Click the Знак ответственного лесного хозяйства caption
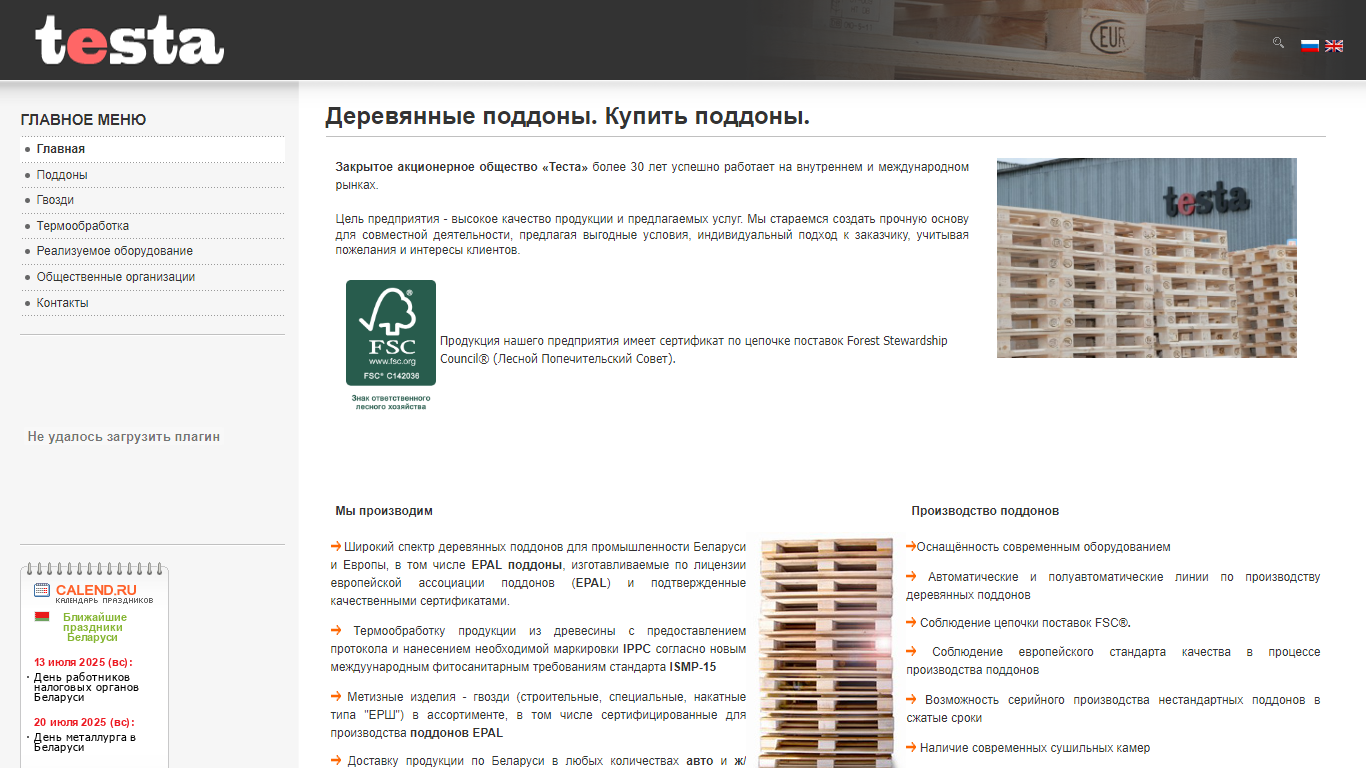Image resolution: width=1366 pixels, height=768 pixels. coord(391,403)
